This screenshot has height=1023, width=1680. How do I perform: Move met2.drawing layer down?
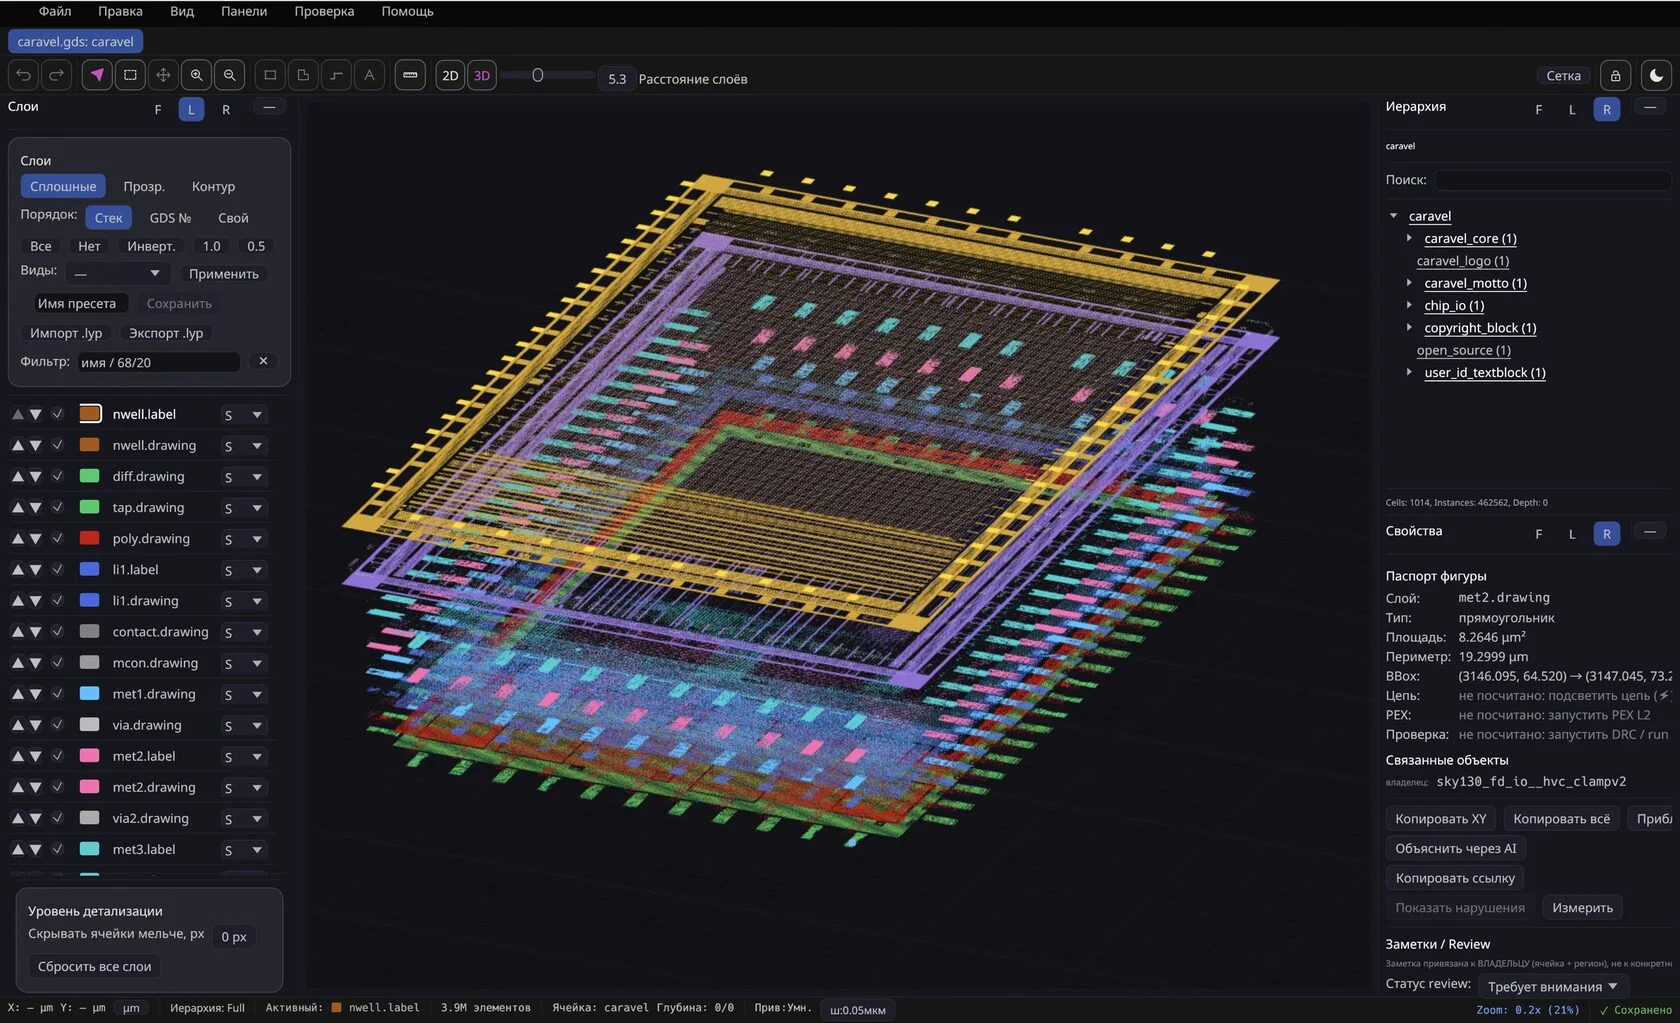click(35, 787)
